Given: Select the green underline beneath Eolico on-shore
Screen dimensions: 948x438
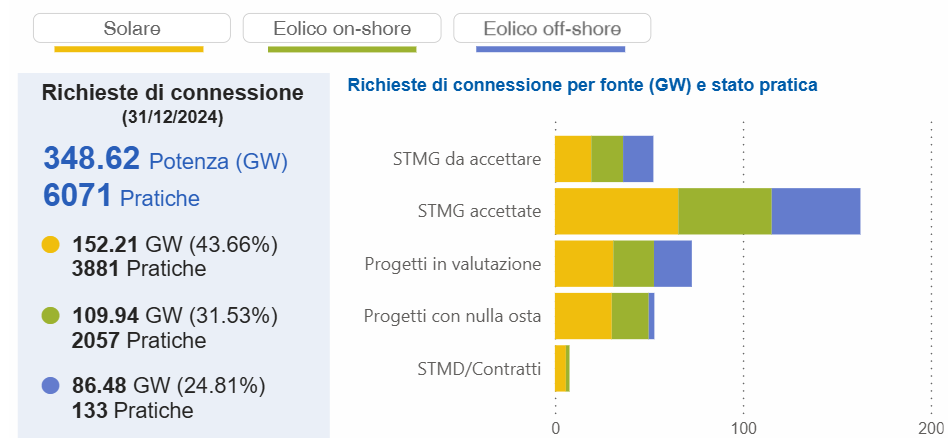Looking at the screenshot, I should click(x=342, y=49).
